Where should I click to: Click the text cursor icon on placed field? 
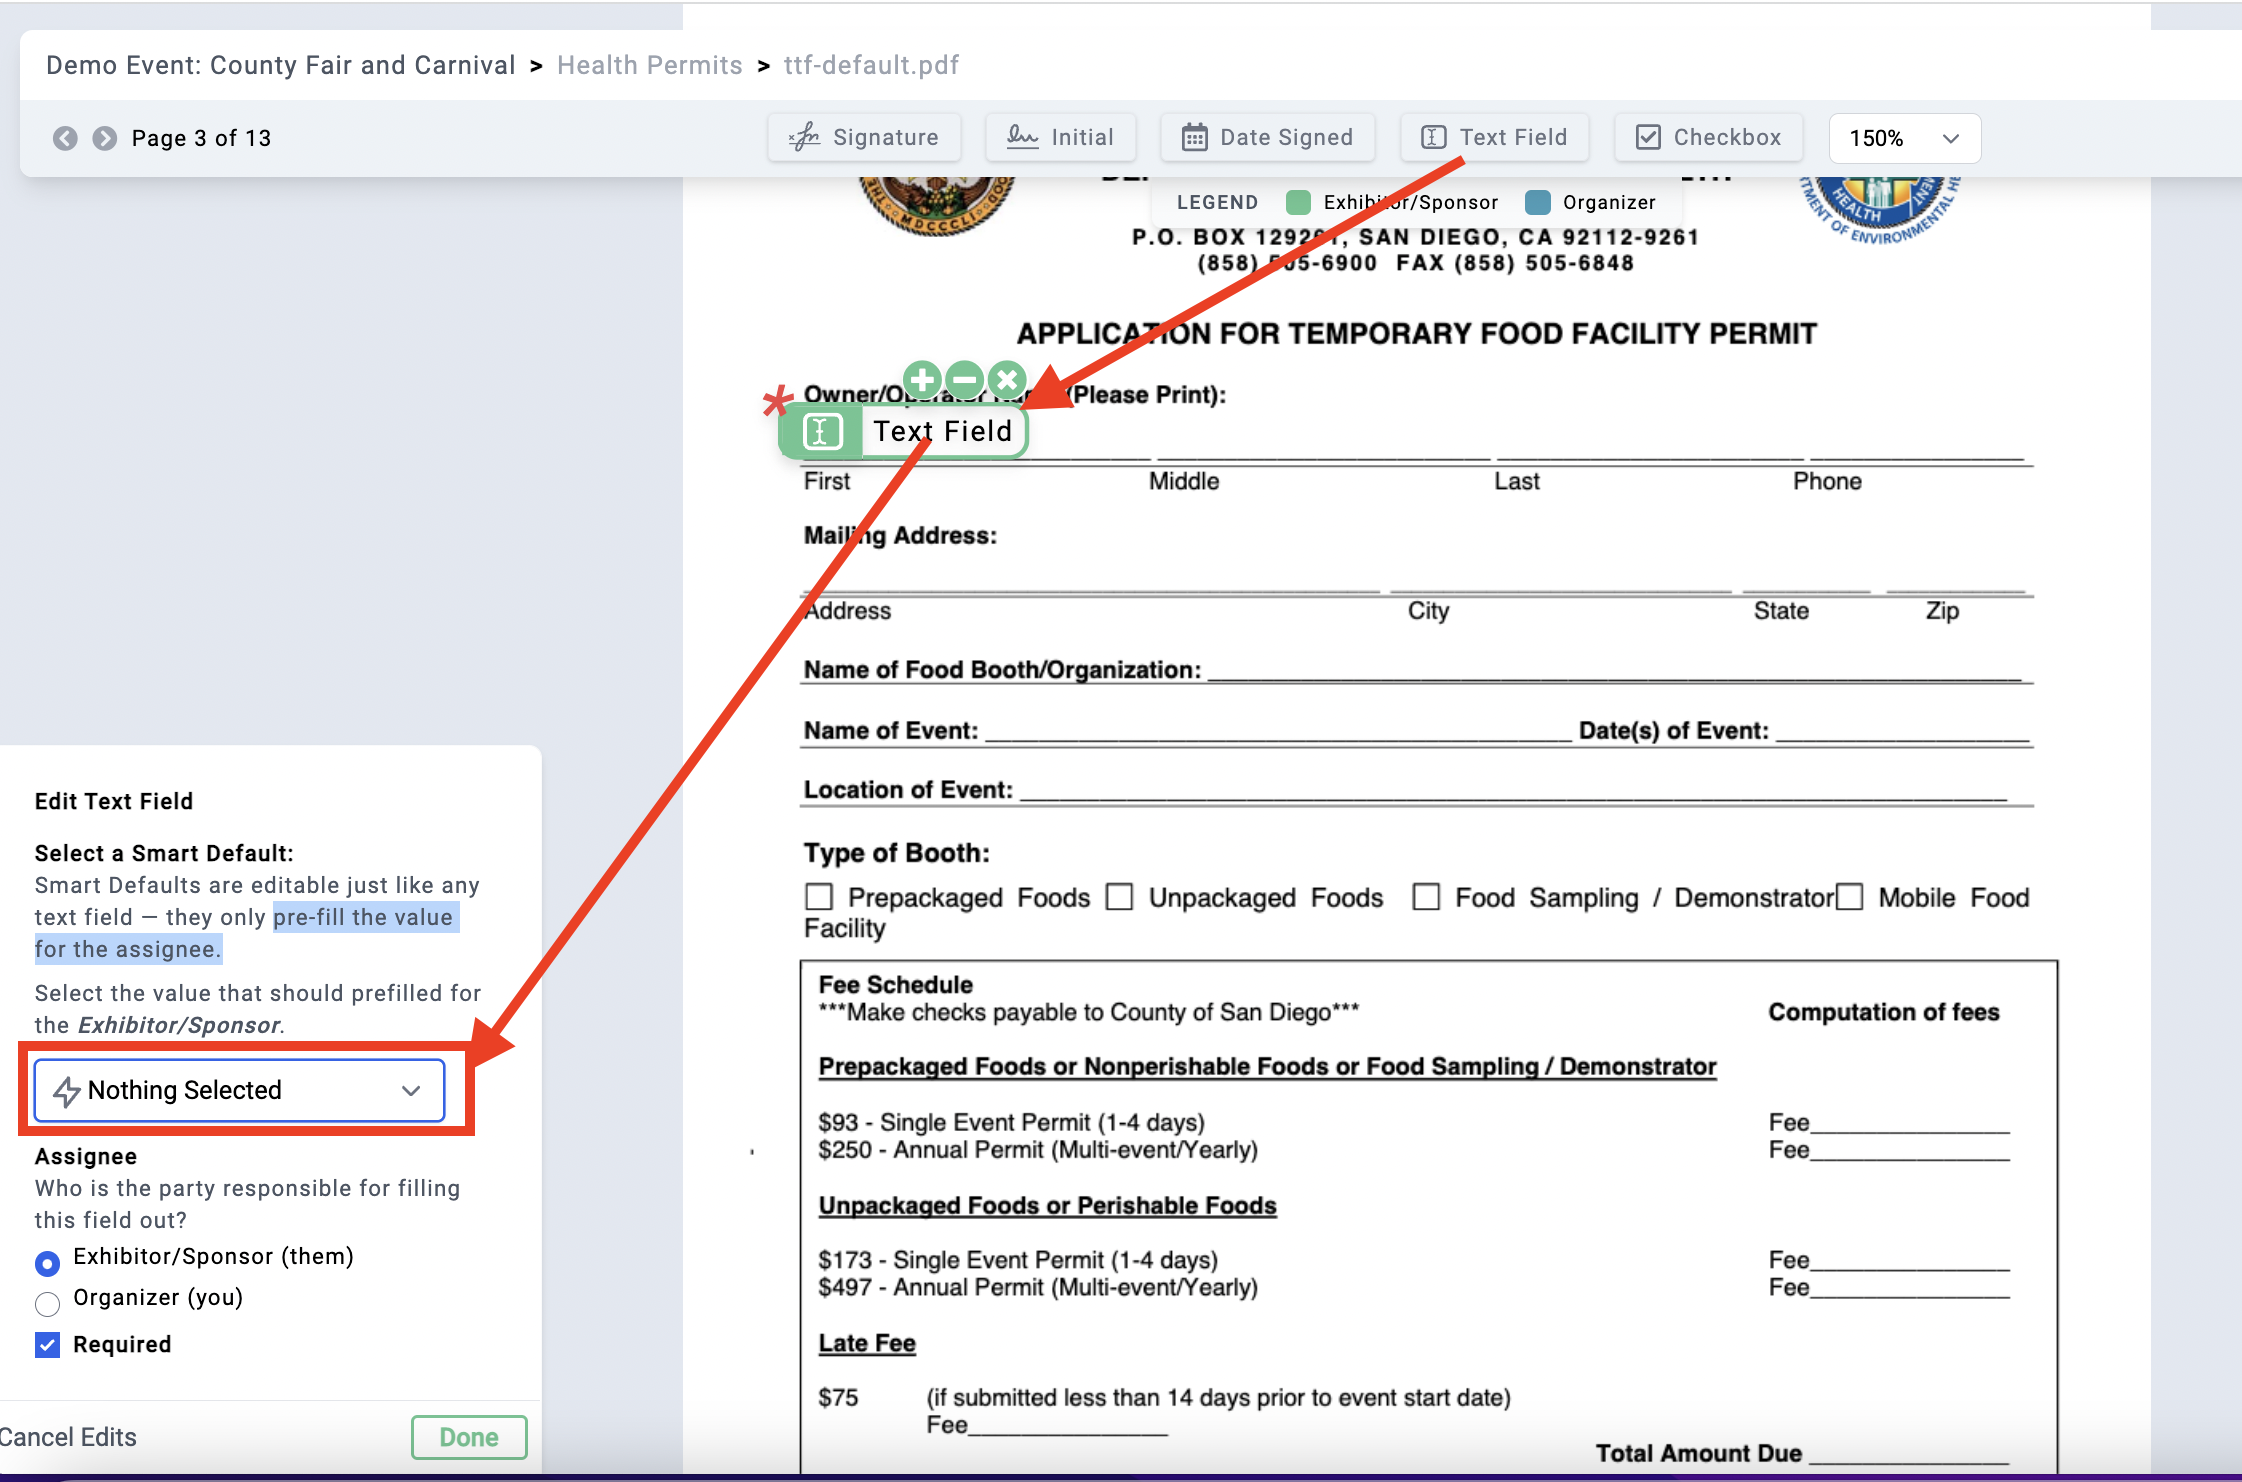(x=821, y=432)
